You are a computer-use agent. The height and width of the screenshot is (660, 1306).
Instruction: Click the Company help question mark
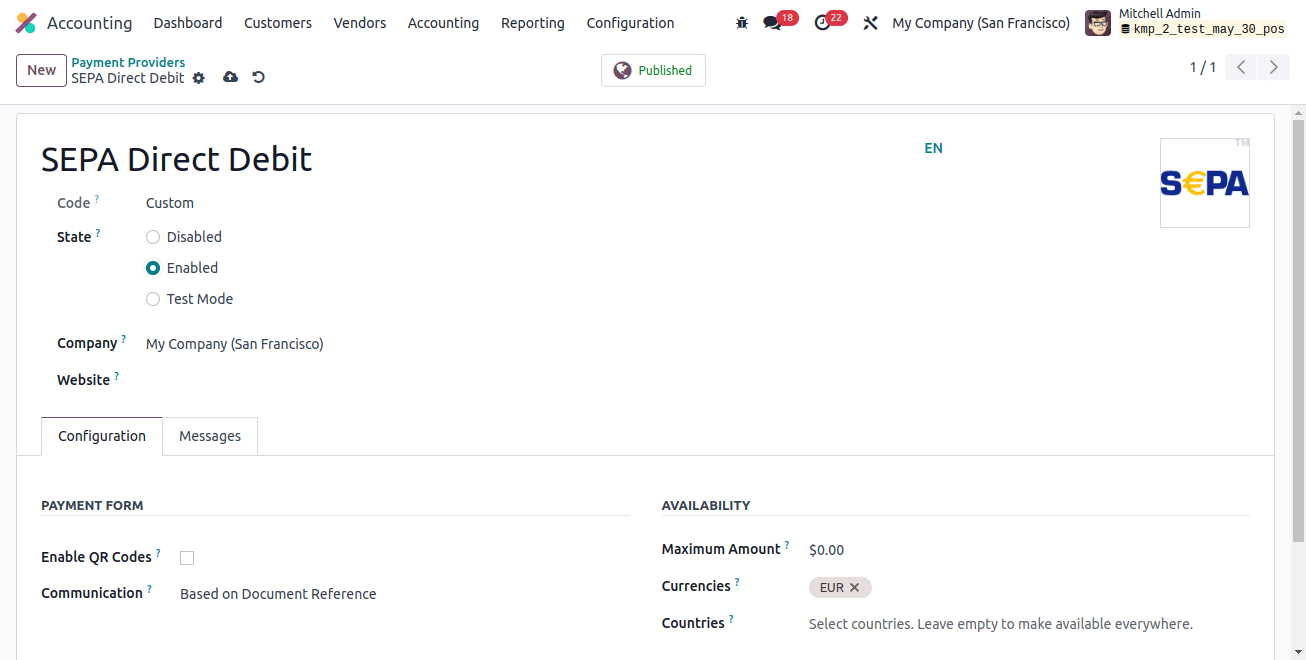coord(124,339)
